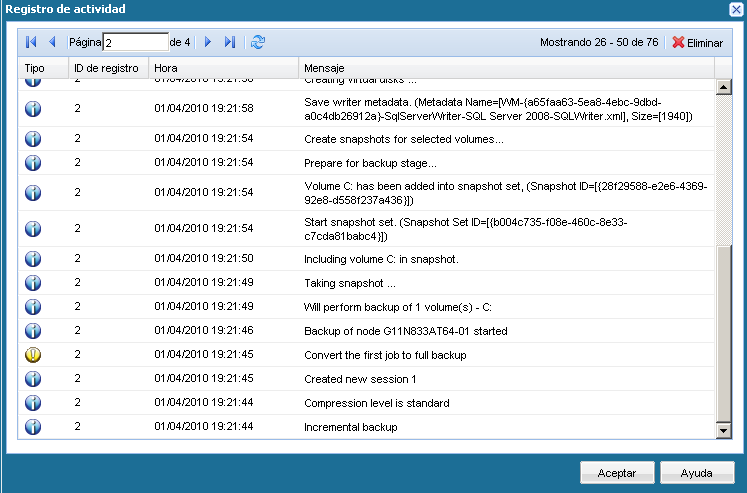Go to the first page of log
The image size is (747, 493).
point(31,42)
